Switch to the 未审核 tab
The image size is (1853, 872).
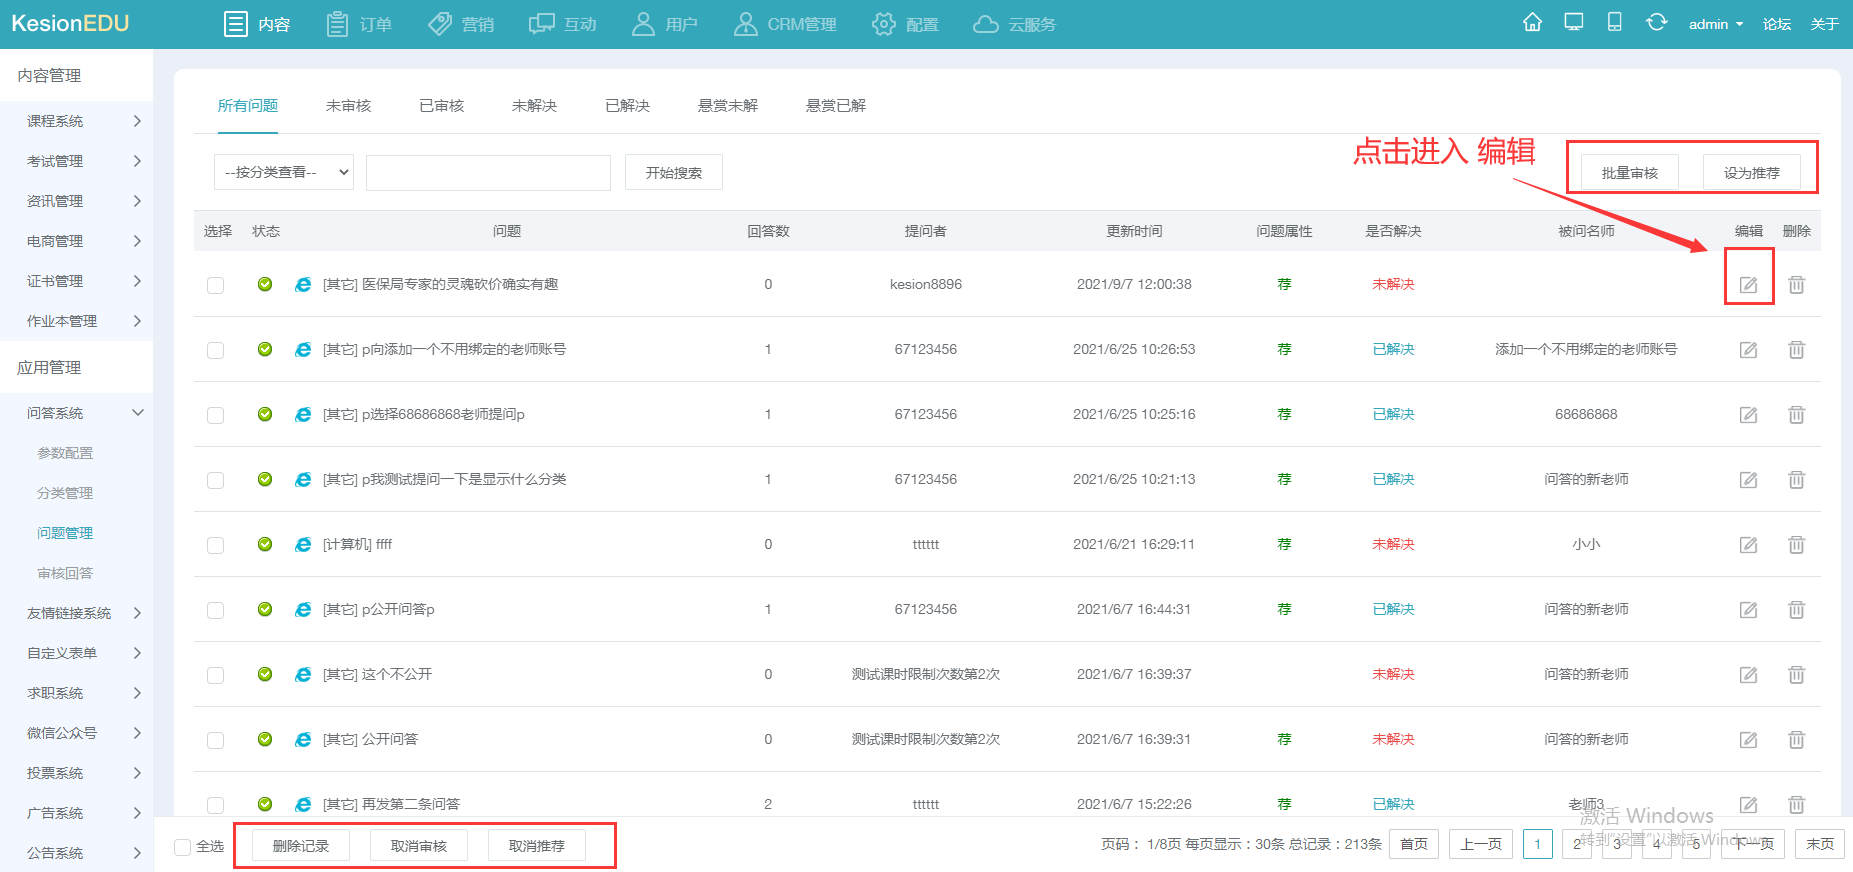(348, 106)
